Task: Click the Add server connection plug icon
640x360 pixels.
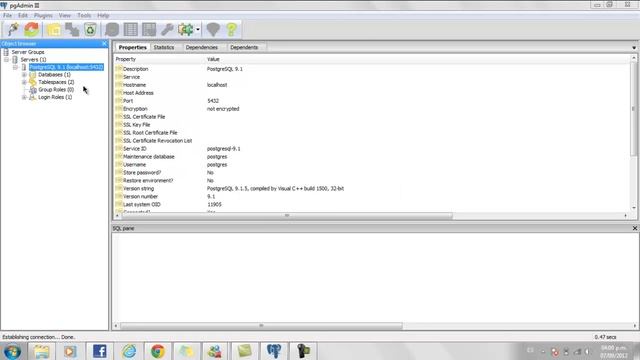Action: (13, 29)
